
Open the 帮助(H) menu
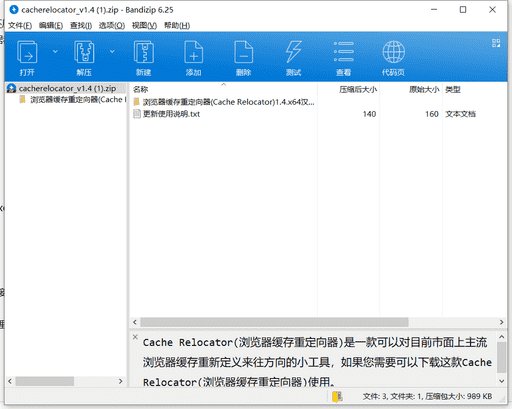[177, 25]
